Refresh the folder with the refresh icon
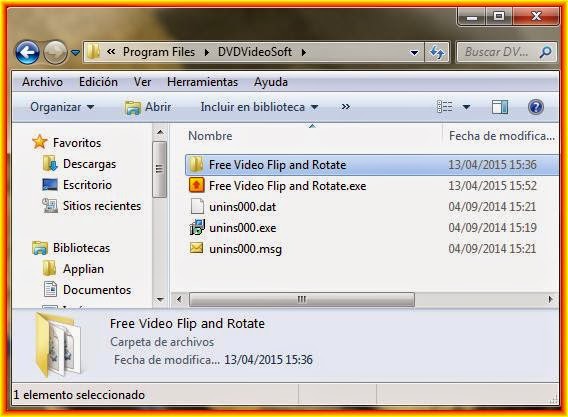 [x=437, y=53]
